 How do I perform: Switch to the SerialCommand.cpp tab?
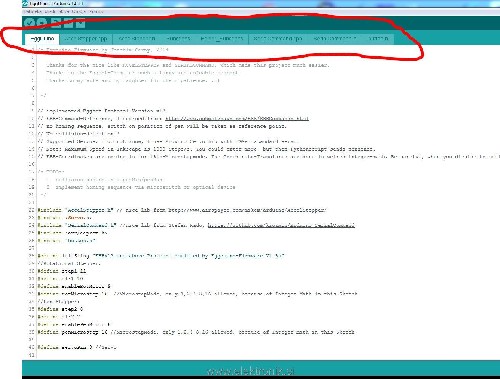coord(278,39)
